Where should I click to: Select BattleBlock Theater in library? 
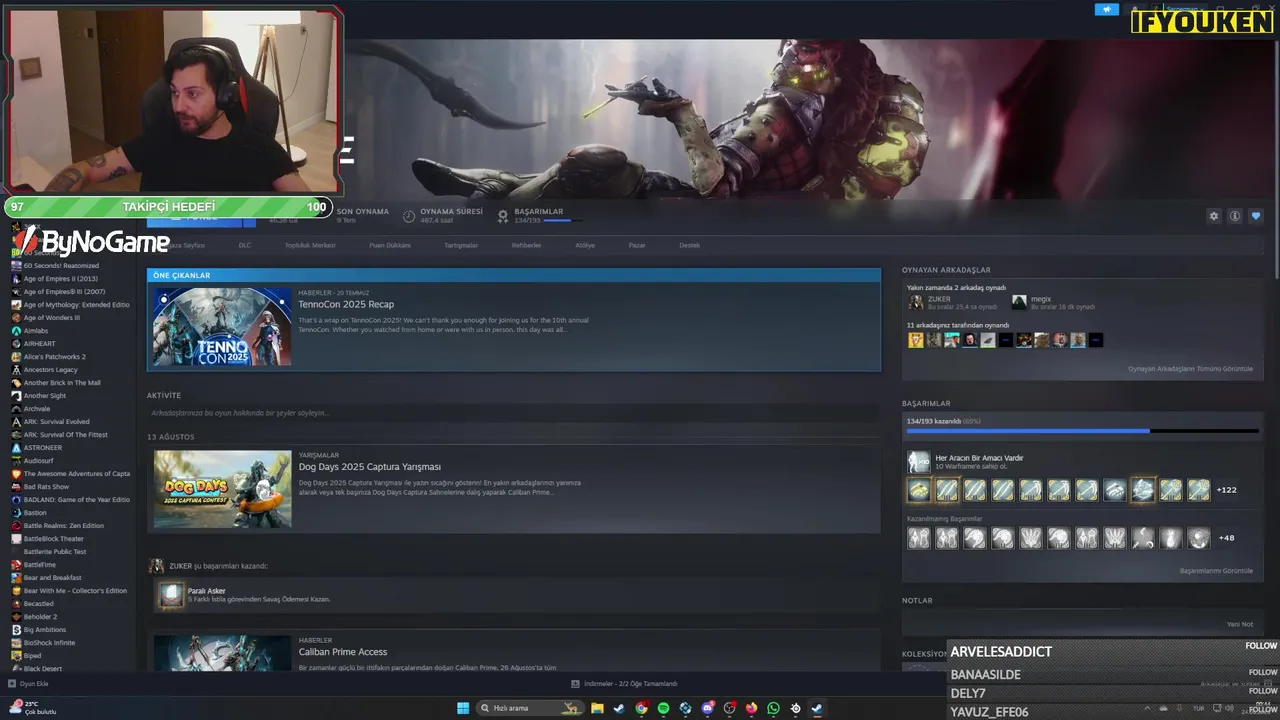(x=54, y=539)
